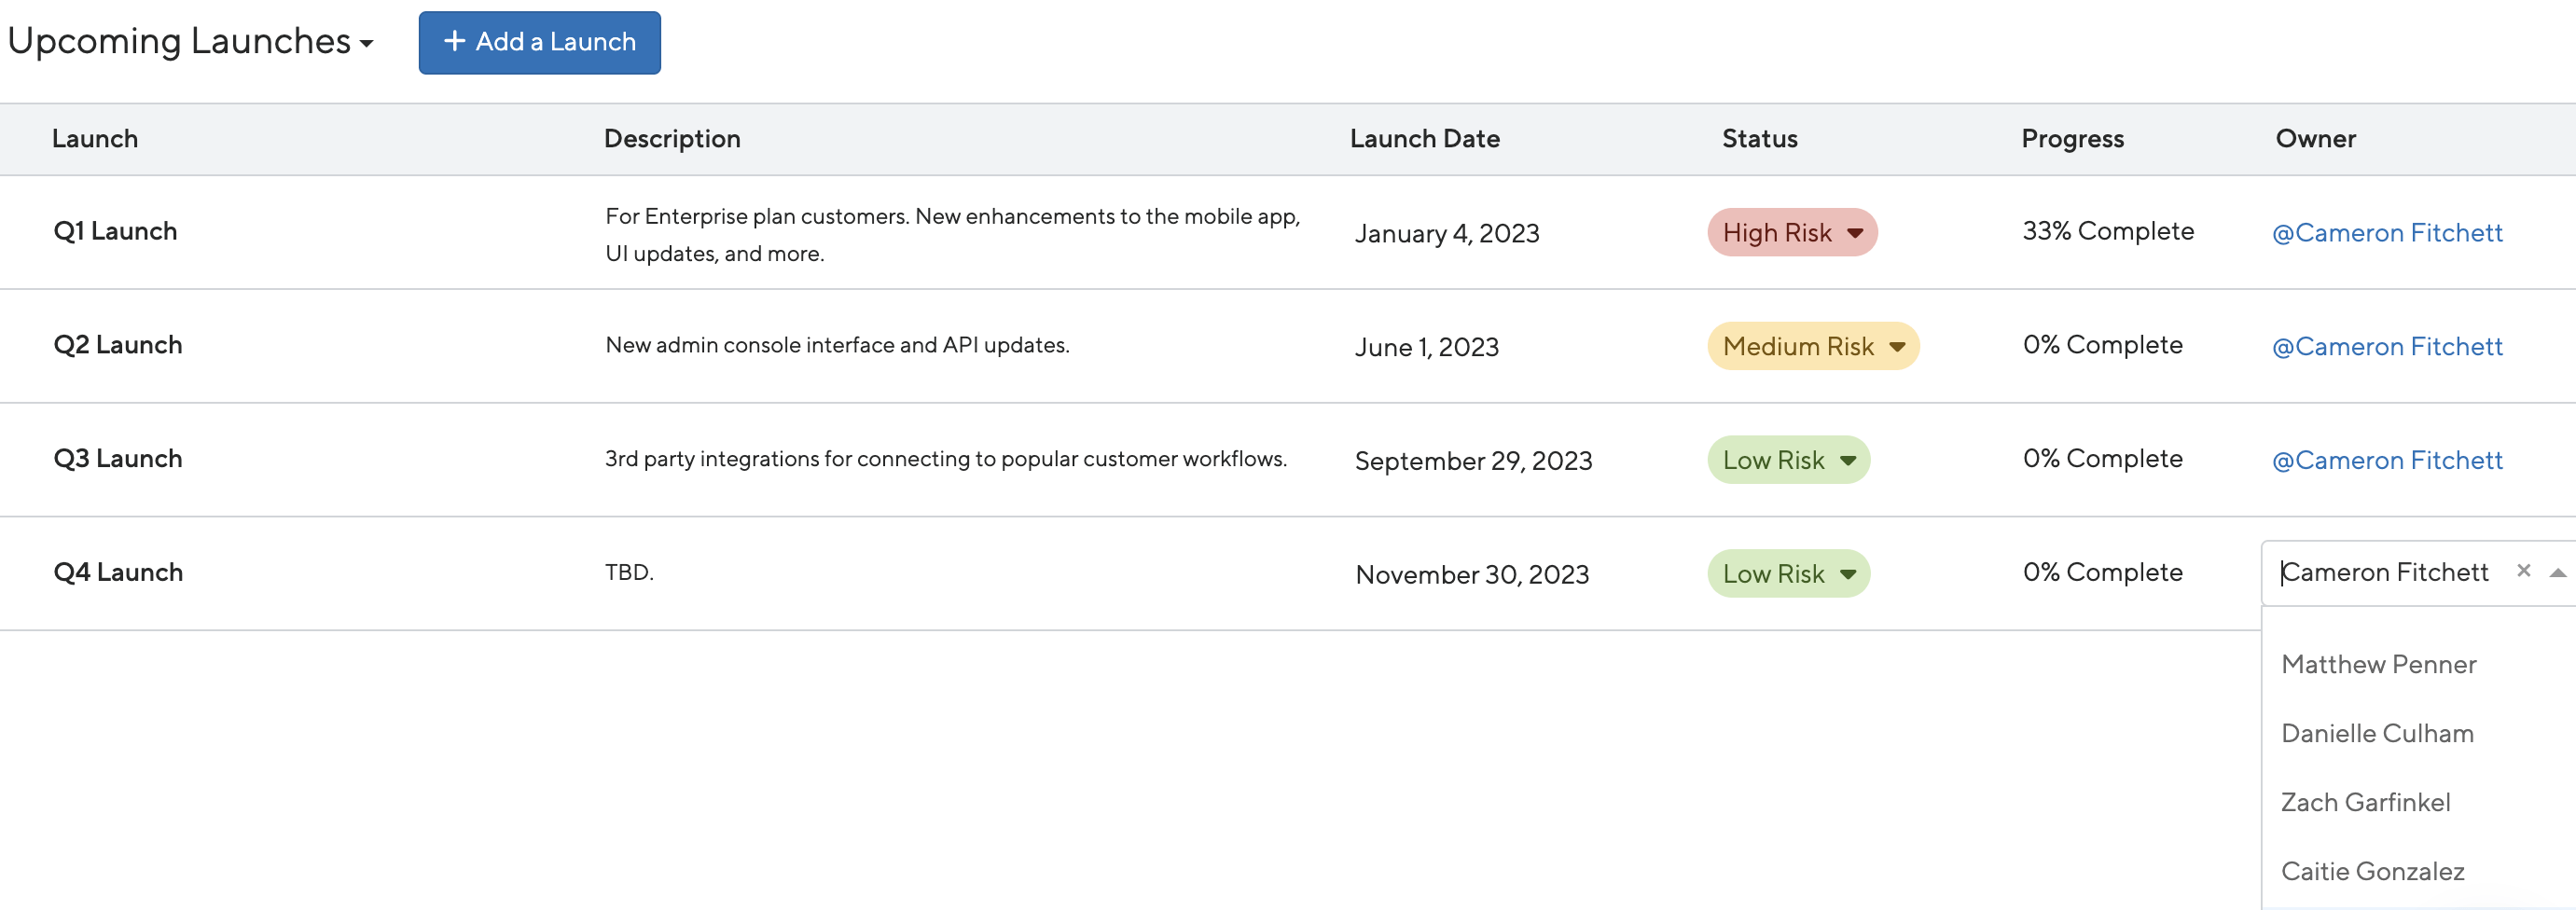Open the Q1 Launch row title
The width and height of the screenshot is (2576, 910).
click(115, 231)
